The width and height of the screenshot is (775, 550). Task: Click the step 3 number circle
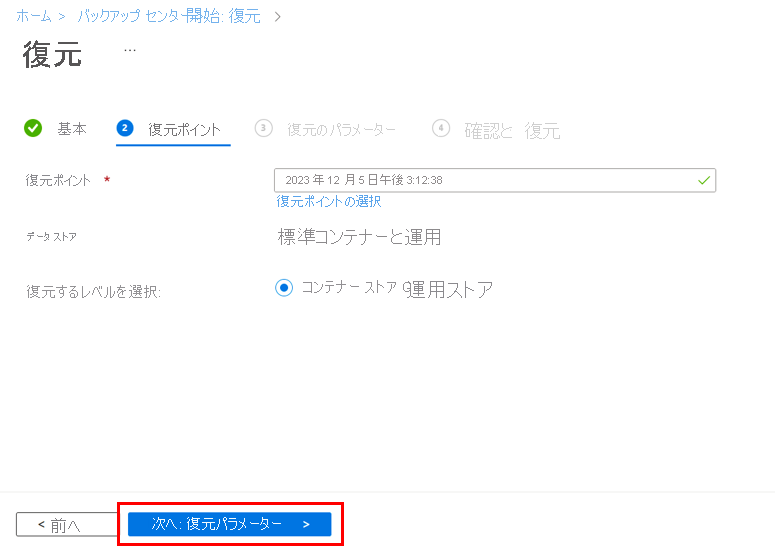pos(263,128)
